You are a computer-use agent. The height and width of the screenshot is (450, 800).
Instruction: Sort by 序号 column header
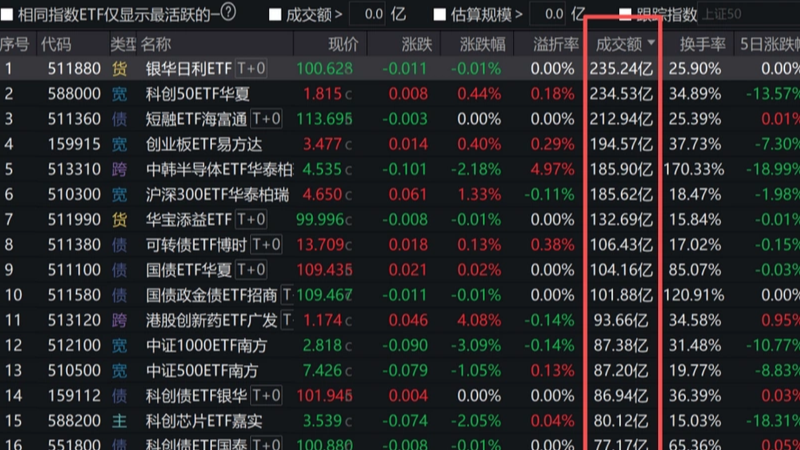[x=15, y=44]
